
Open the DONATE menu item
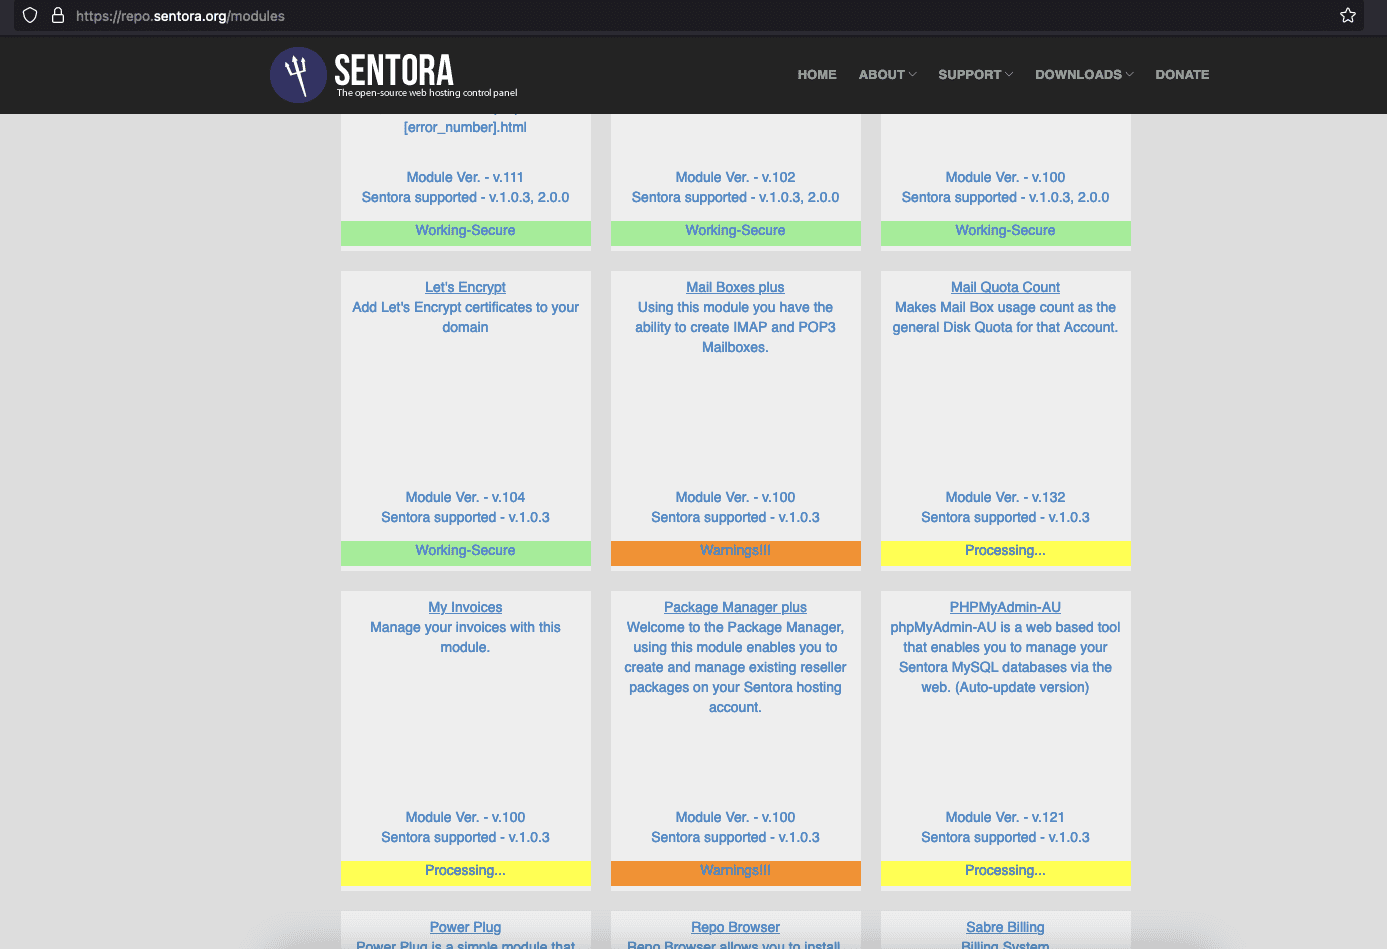click(1182, 75)
